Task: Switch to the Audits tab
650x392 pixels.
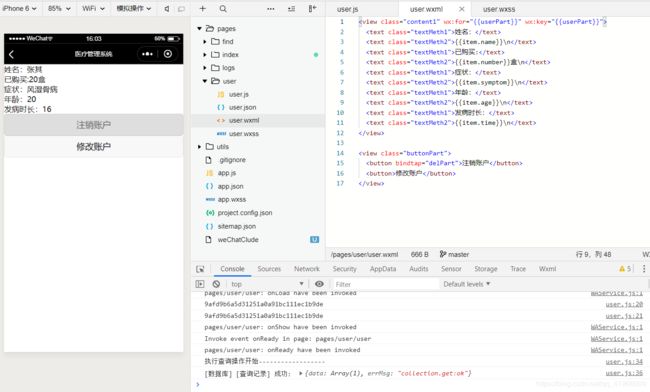Action: [419, 269]
